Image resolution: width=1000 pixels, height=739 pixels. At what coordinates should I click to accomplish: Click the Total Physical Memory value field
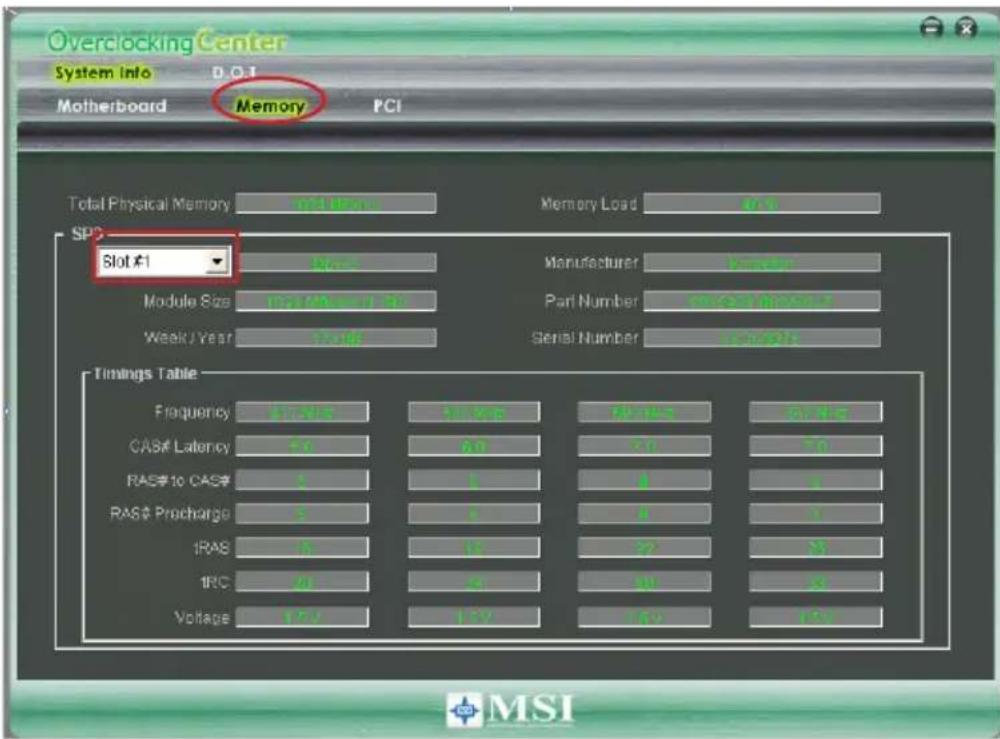[x=336, y=204]
